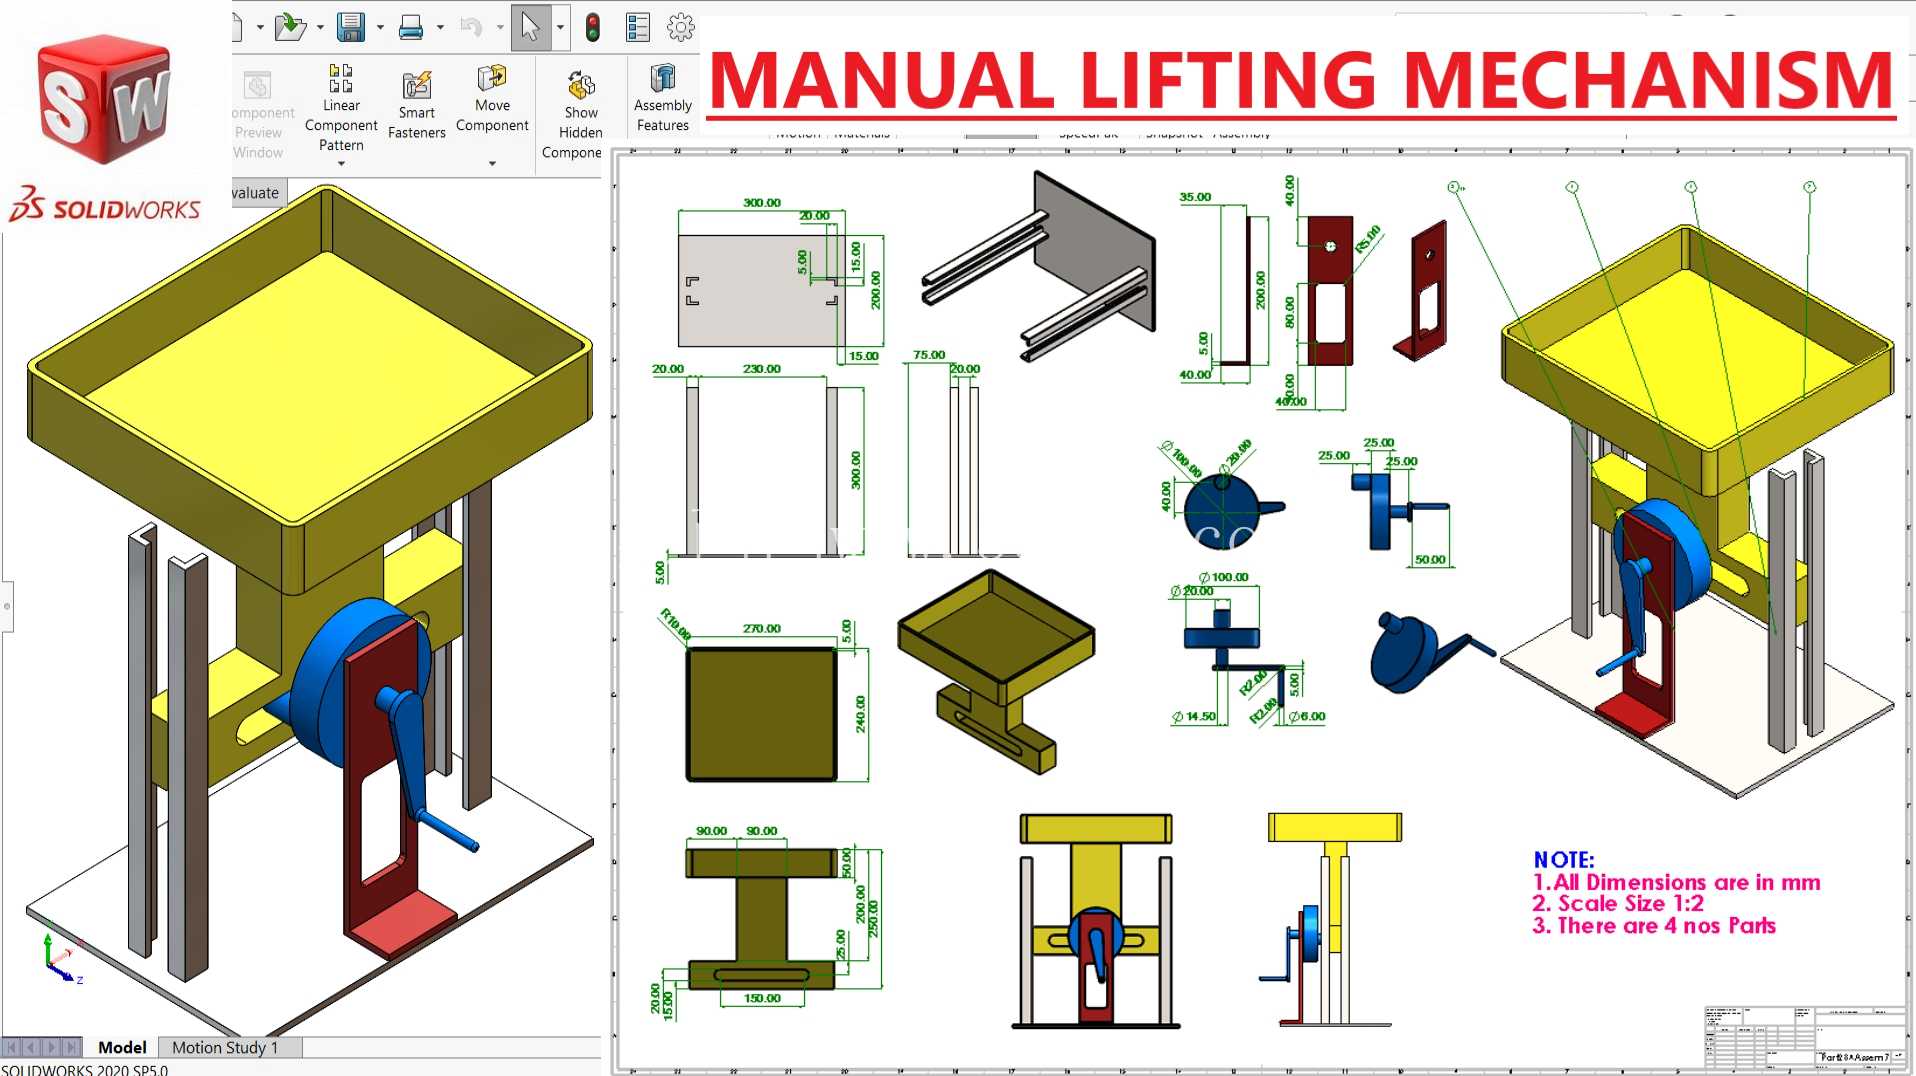This screenshot has width=1916, height=1076.
Task: Click the side assembly view in drawing
Action: coord(1330,920)
